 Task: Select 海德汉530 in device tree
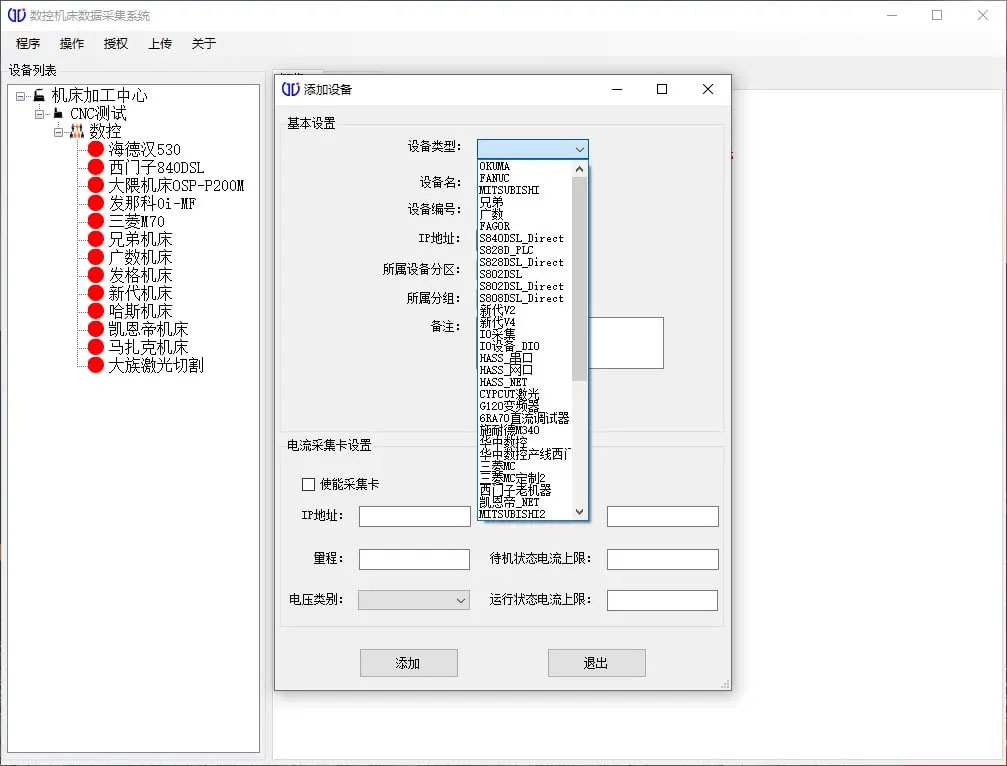click(144, 150)
